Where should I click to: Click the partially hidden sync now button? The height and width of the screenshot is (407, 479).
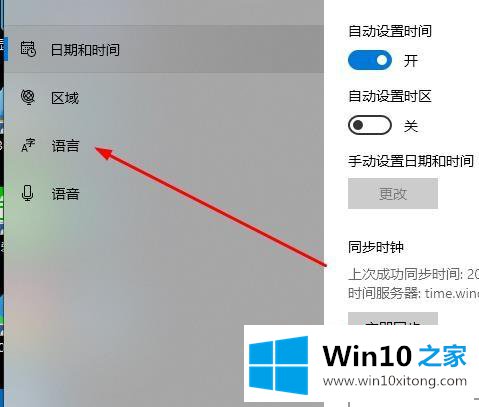point(393,319)
